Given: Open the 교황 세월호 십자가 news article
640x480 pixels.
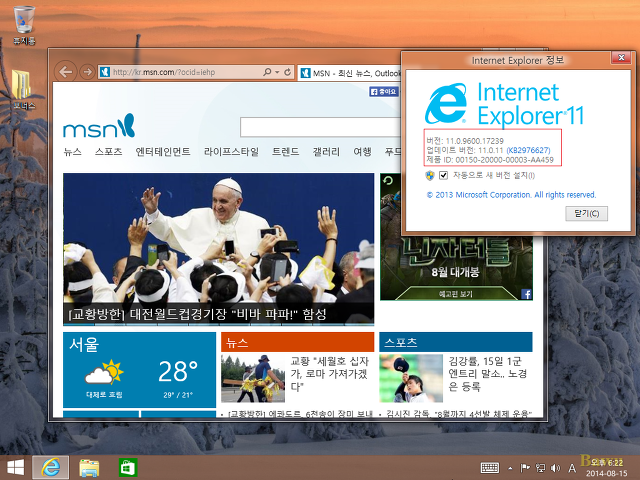Looking at the screenshot, I should click(330, 373).
